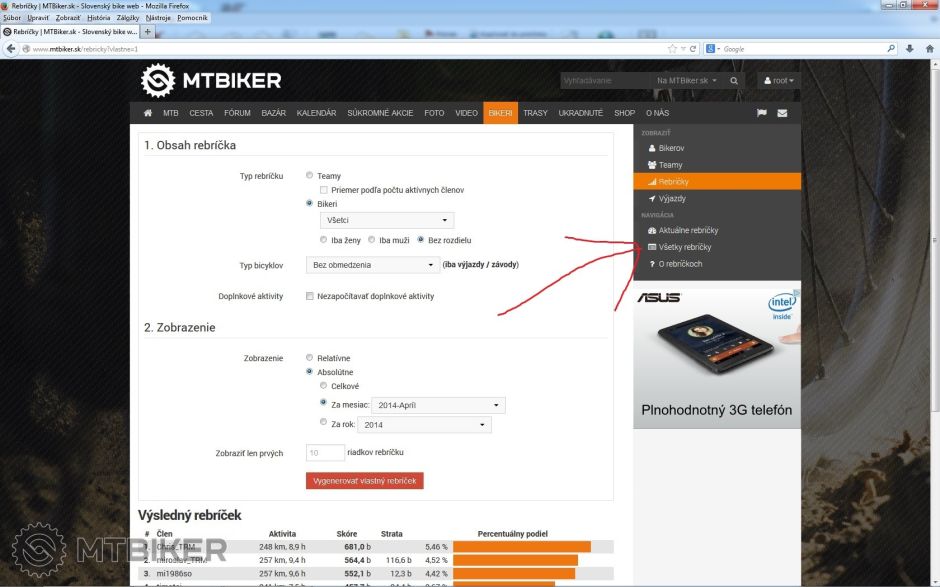Image resolution: width=940 pixels, height=587 pixels.
Task: Choose the Iba ženy radio button
Action: pos(323,240)
